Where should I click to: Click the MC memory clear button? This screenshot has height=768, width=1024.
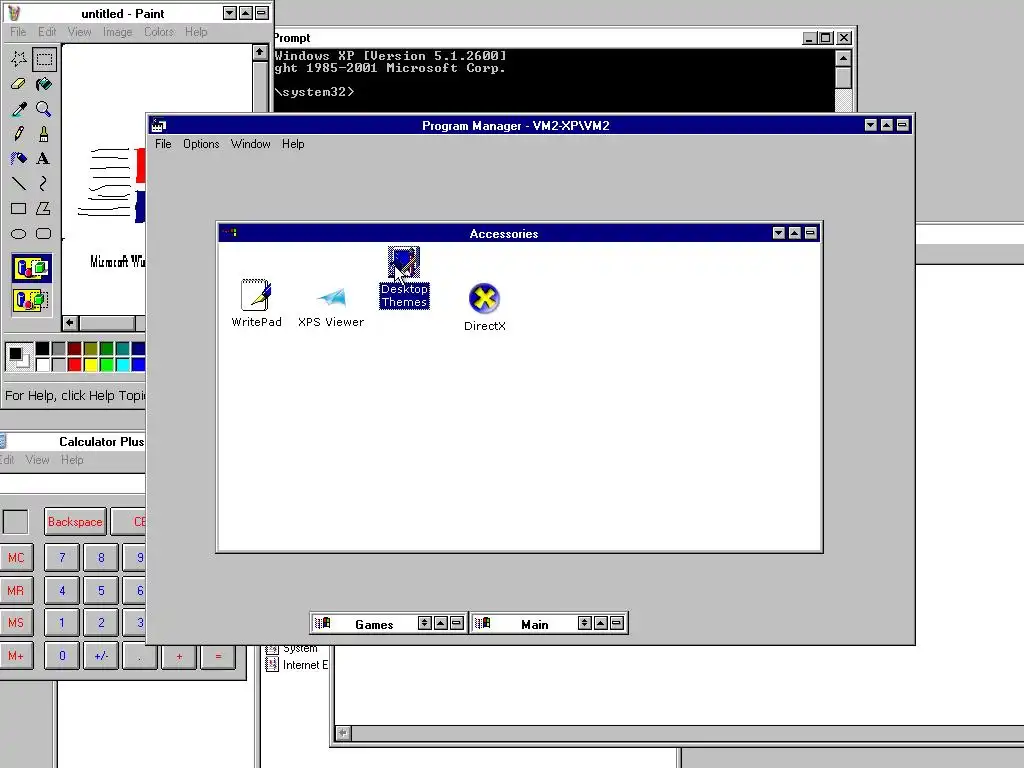(x=16, y=558)
